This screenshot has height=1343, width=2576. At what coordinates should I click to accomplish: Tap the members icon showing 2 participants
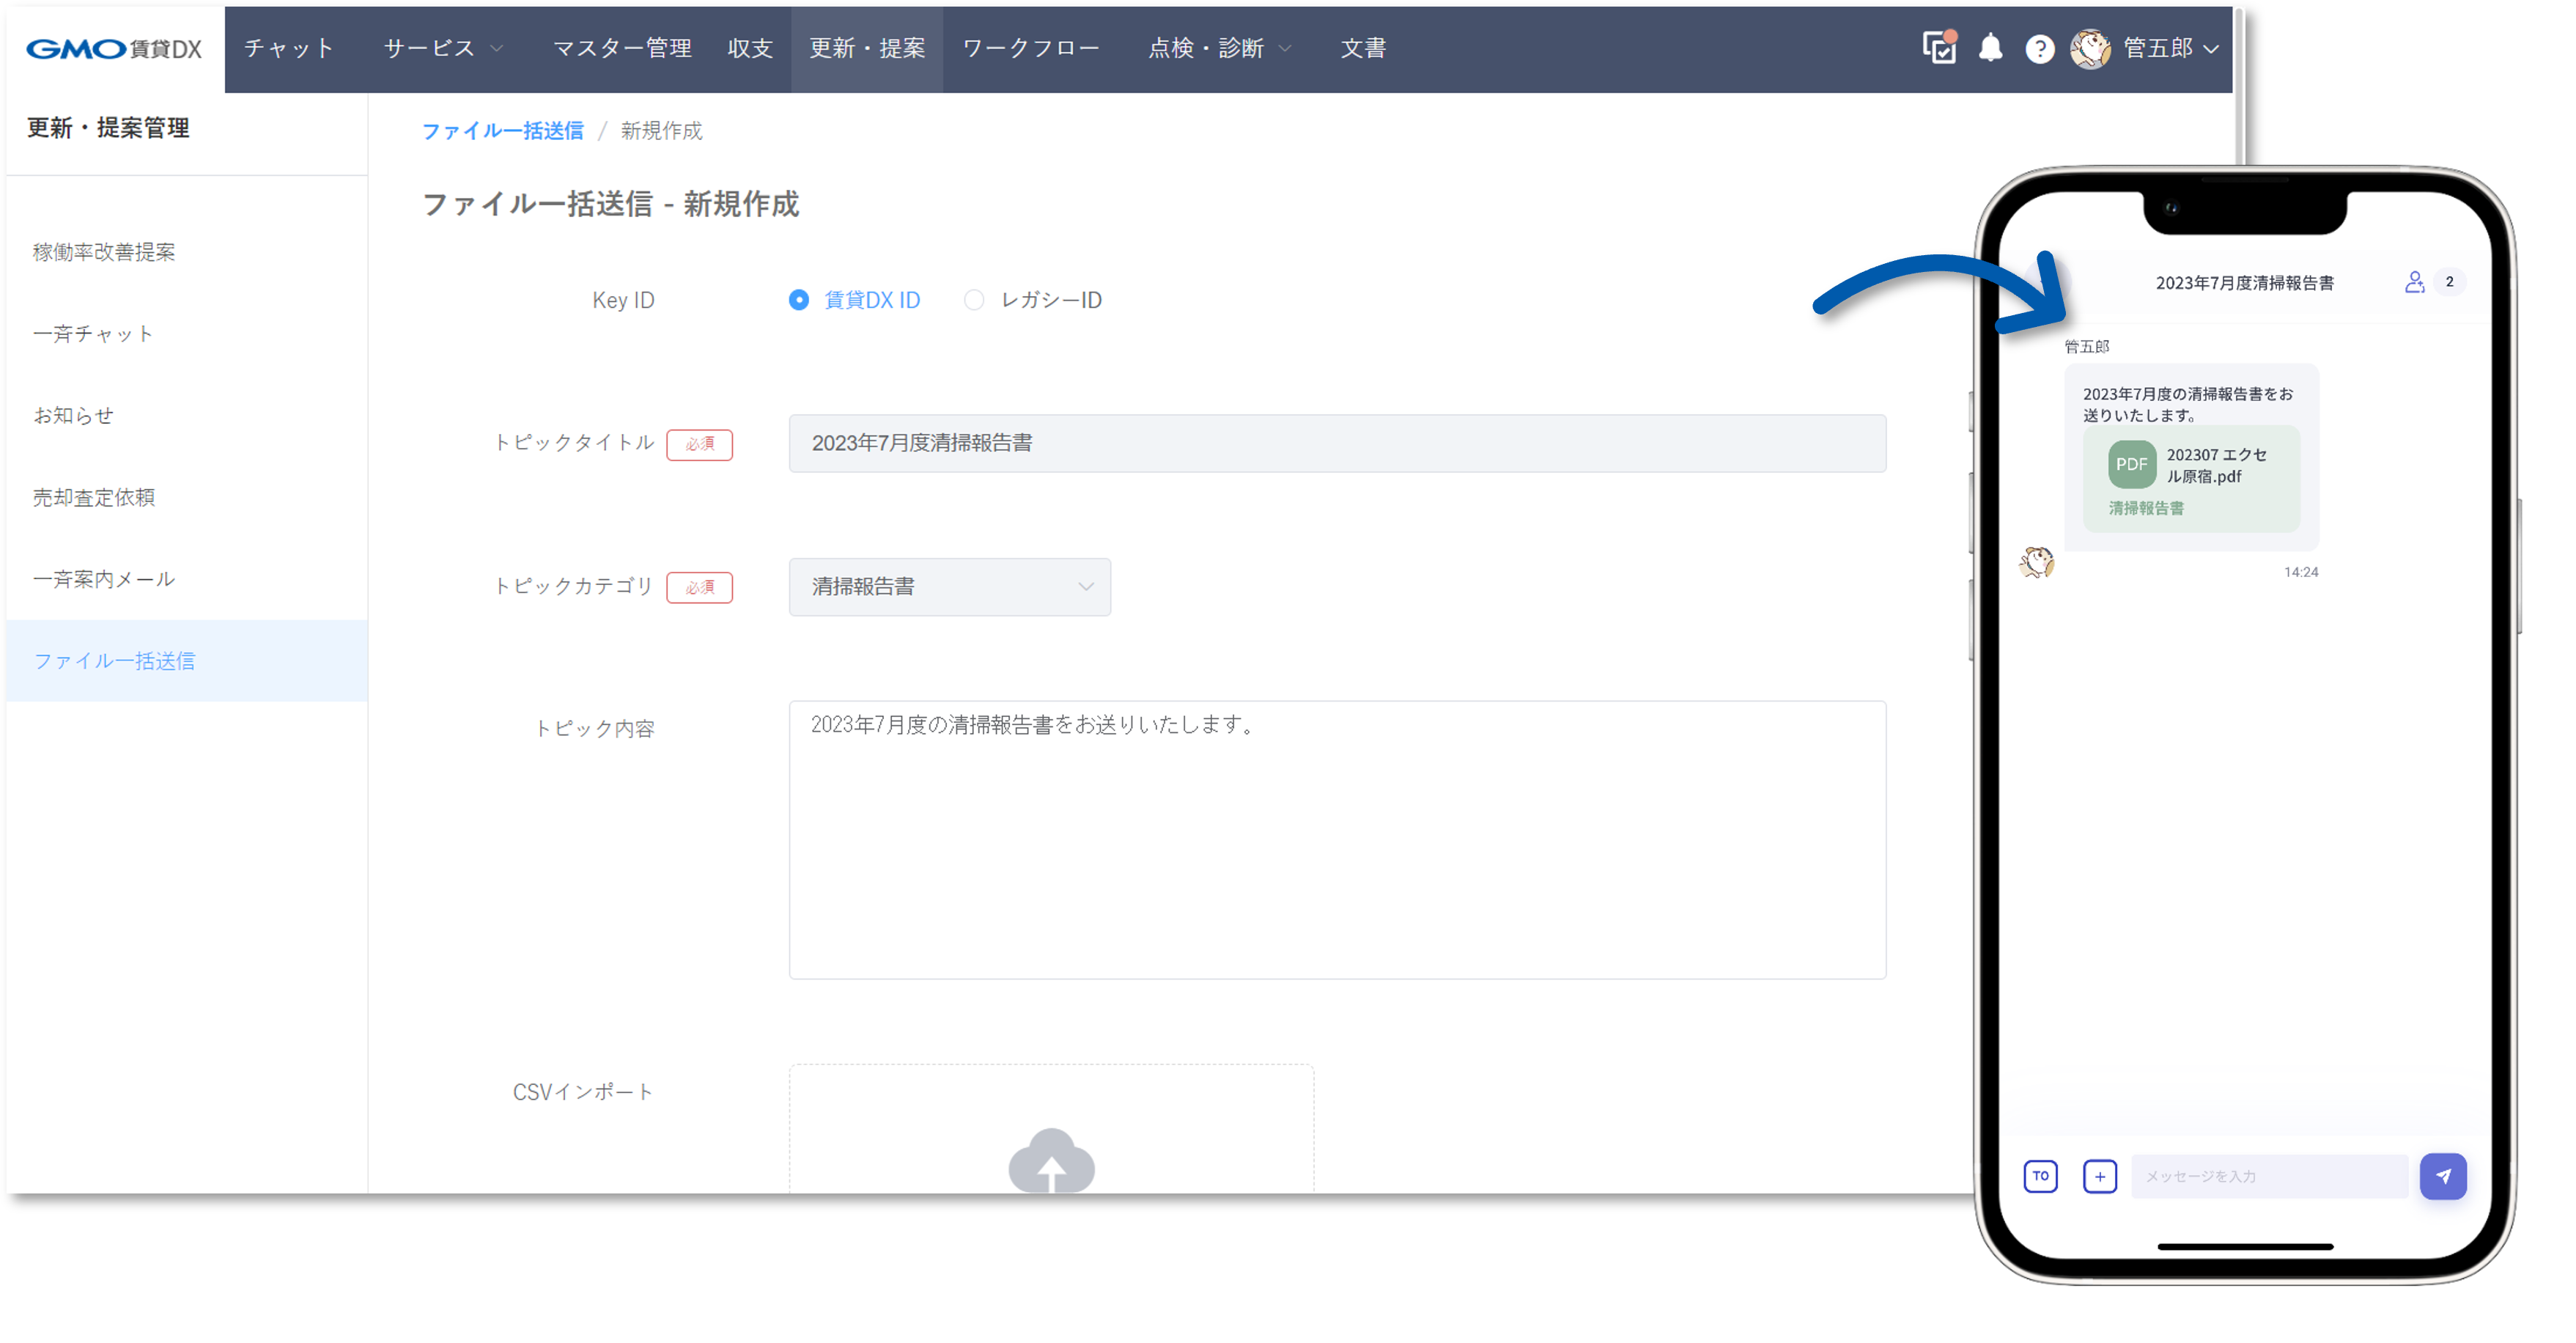pos(2416,282)
